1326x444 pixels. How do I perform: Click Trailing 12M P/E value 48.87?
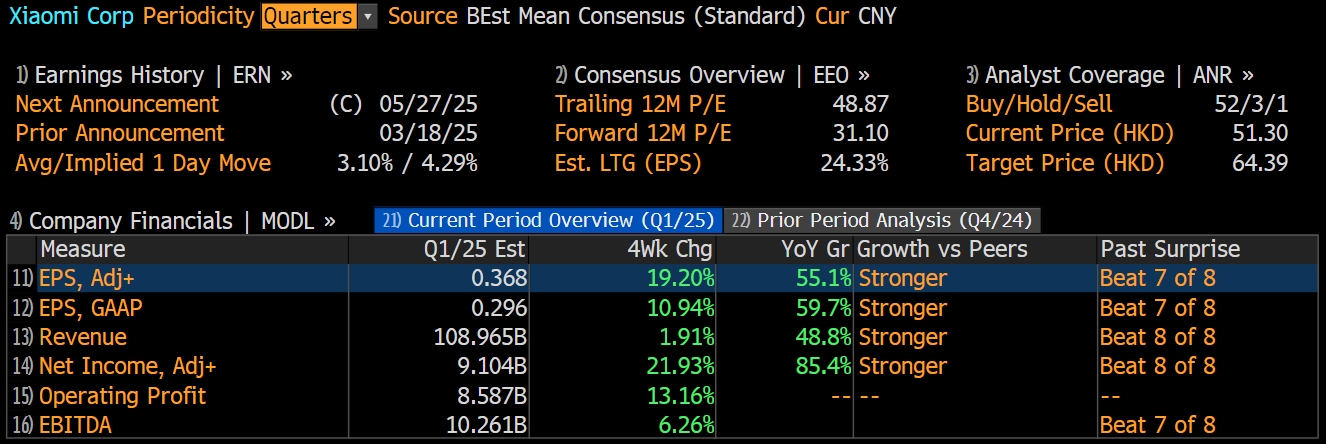point(860,104)
